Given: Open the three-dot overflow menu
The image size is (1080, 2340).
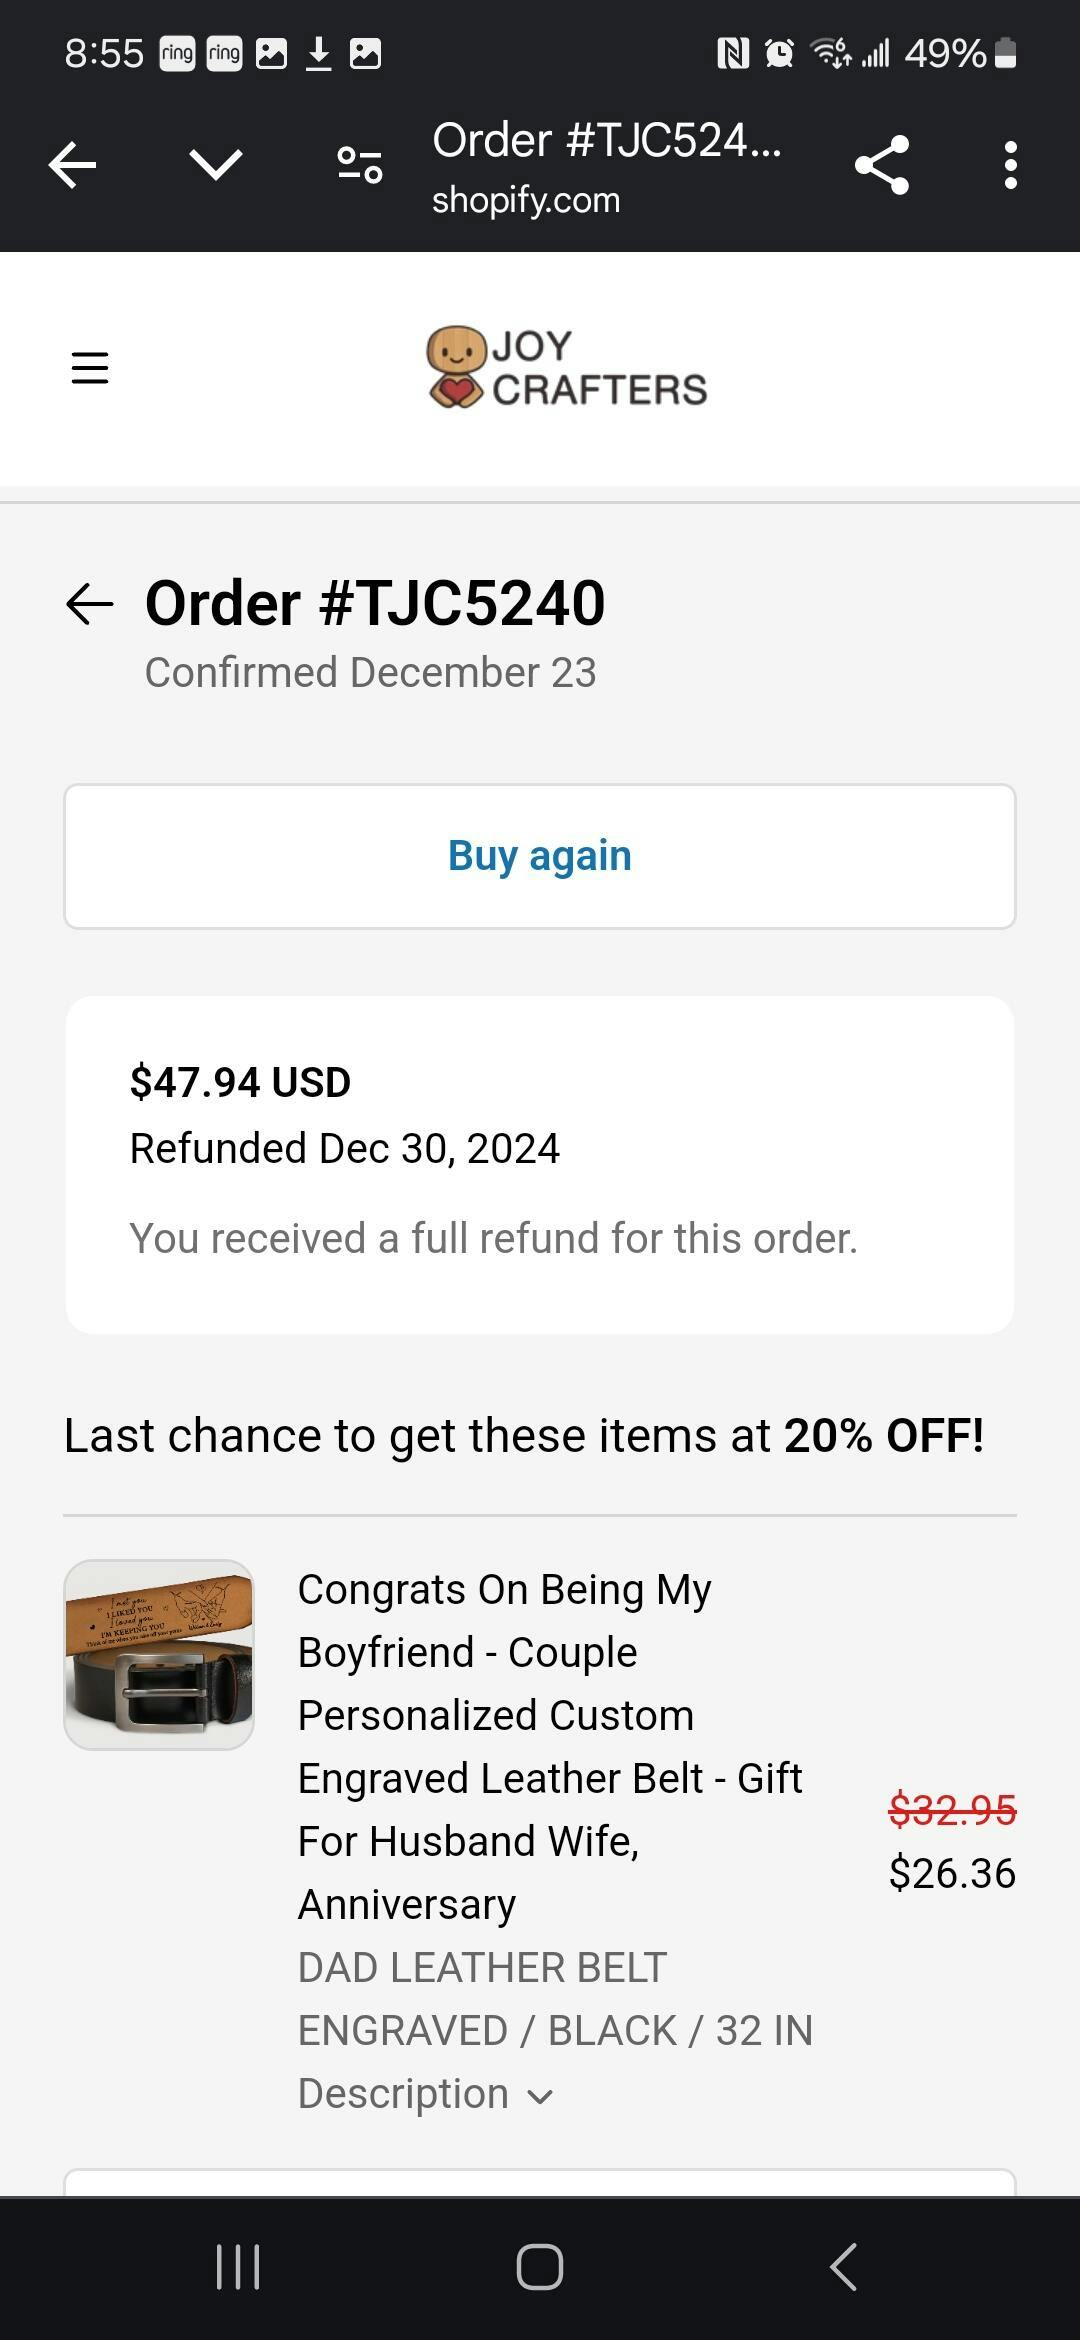Looking at the screenshot, I should pos(1011,165).
